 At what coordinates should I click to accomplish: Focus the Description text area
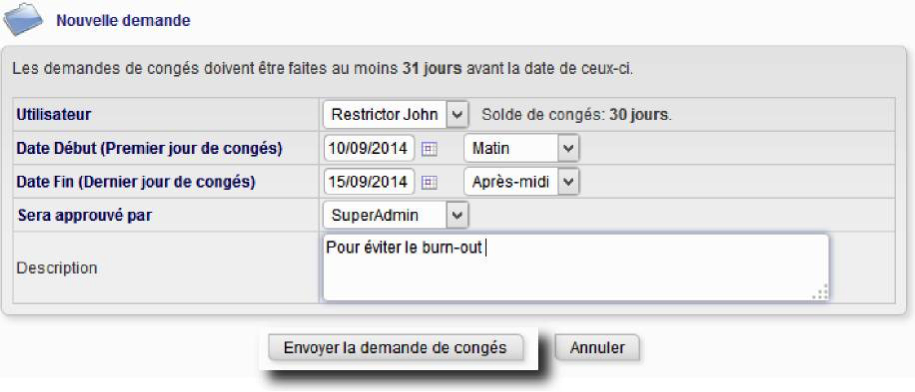pos(576,268)
